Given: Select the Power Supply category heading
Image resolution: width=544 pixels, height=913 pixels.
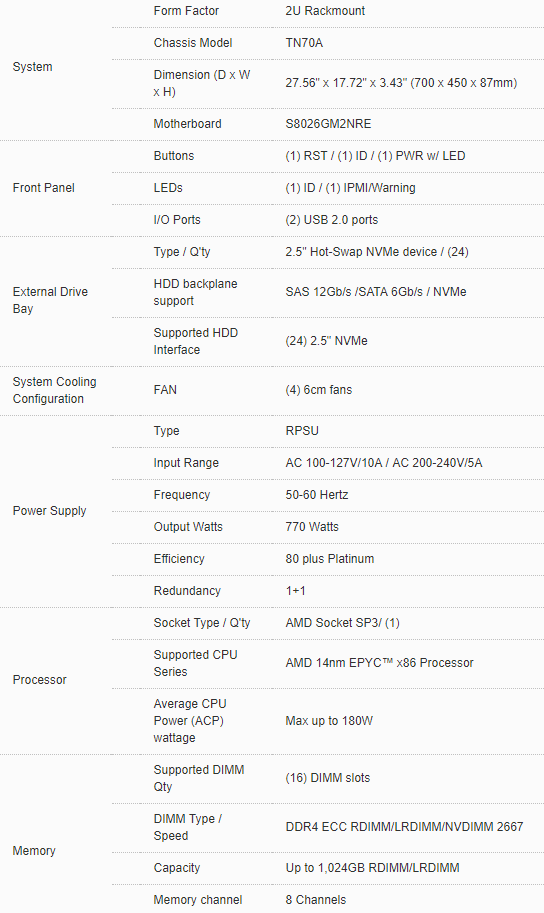Looking at the screenshot, I should pos(50,511).
